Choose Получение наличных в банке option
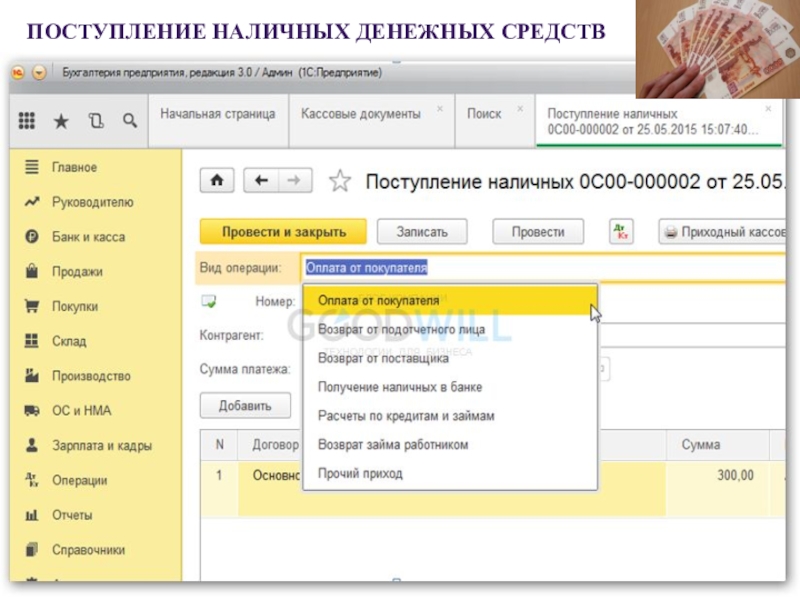This screenshot has width=800, height=600. pyautogui.click(x=400, y=386)
